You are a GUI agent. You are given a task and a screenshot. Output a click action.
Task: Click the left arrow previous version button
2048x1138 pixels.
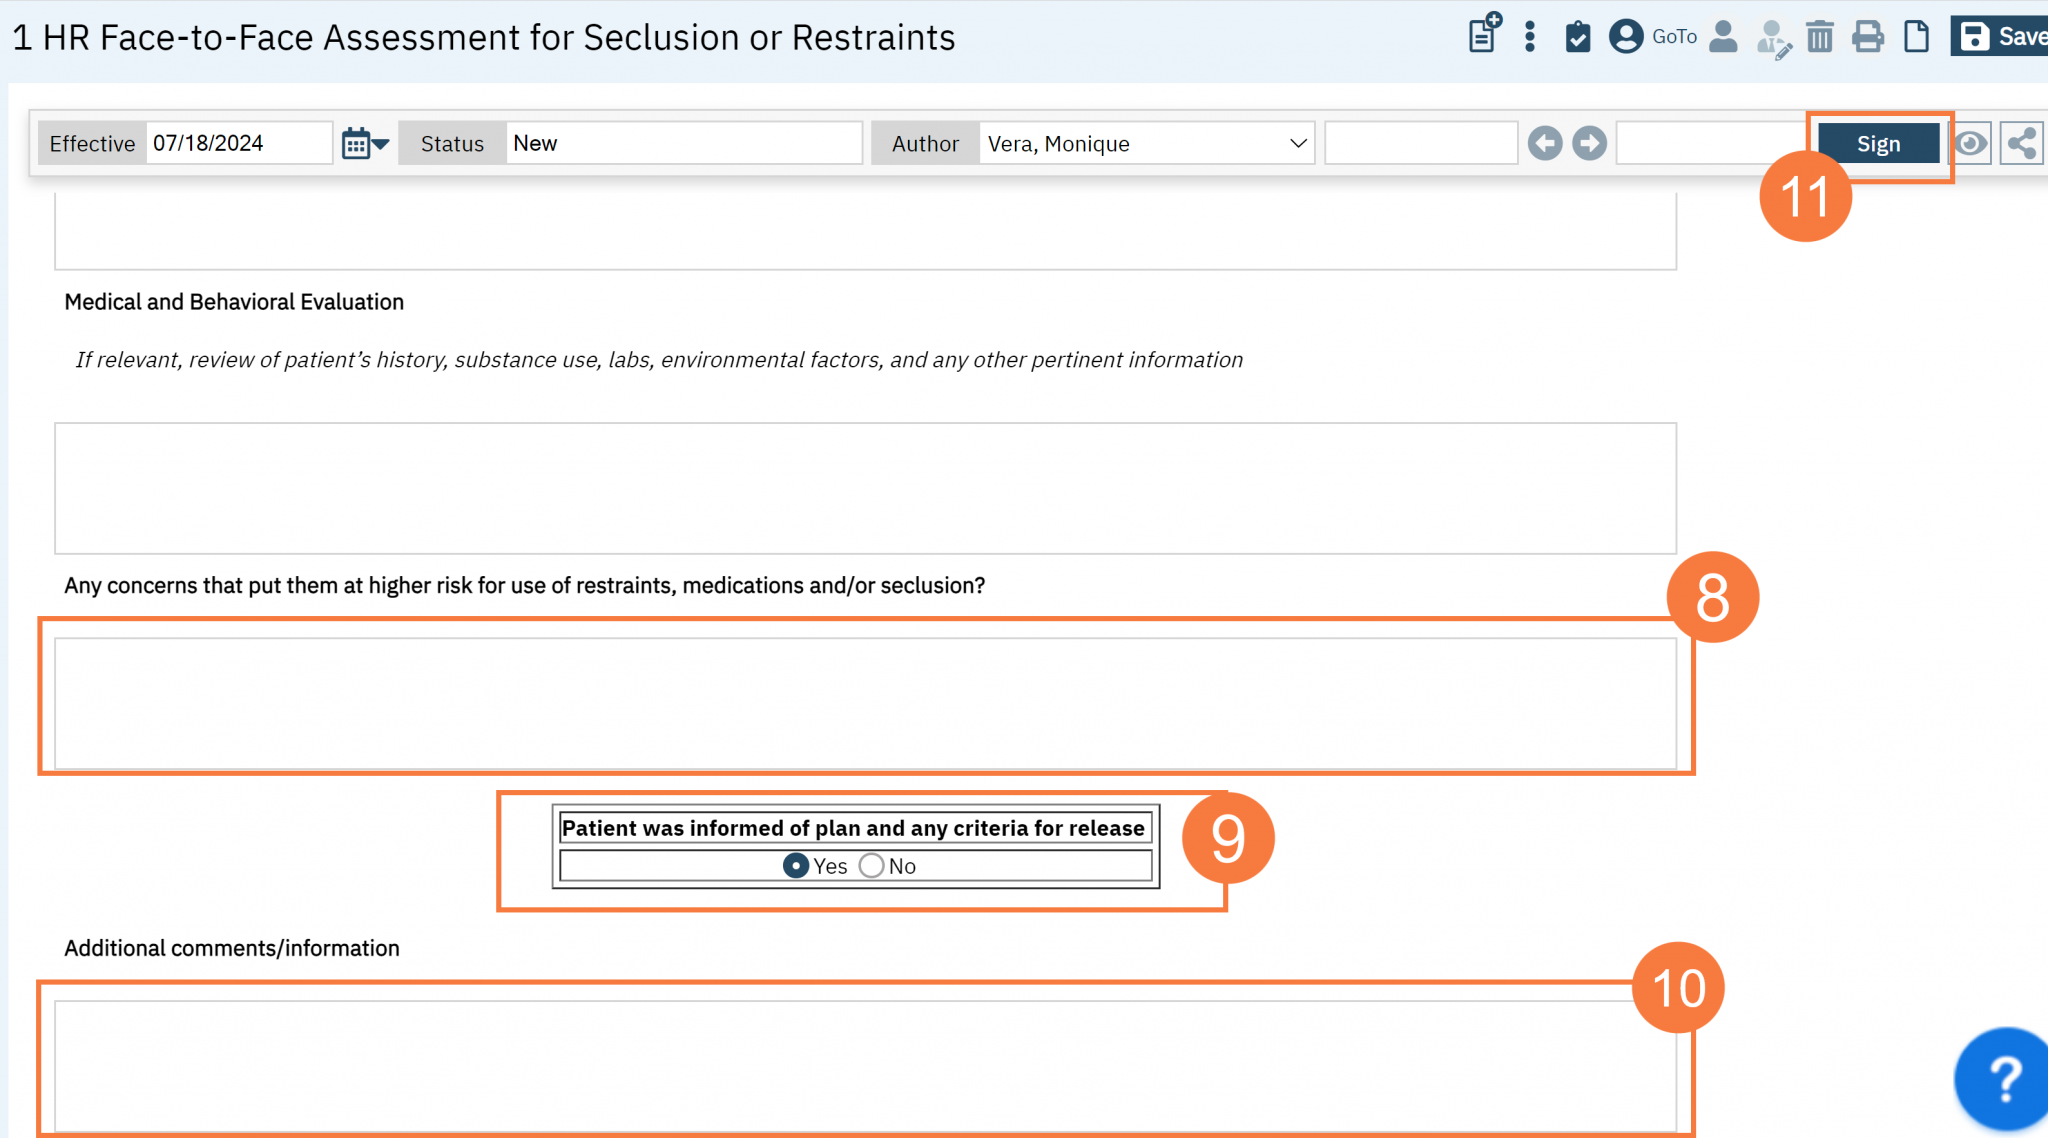point(1545,143)
